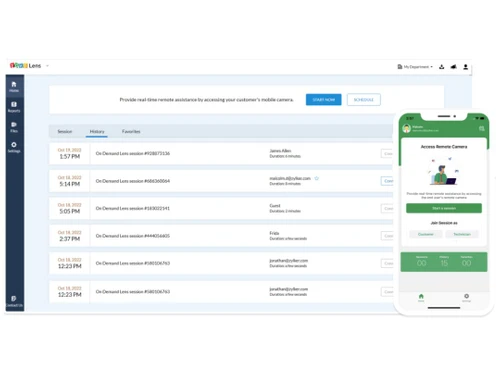Viewport: 500px width, 375px height.
Task: Tap Technician under Join Session as
Action: click(462, 234)
